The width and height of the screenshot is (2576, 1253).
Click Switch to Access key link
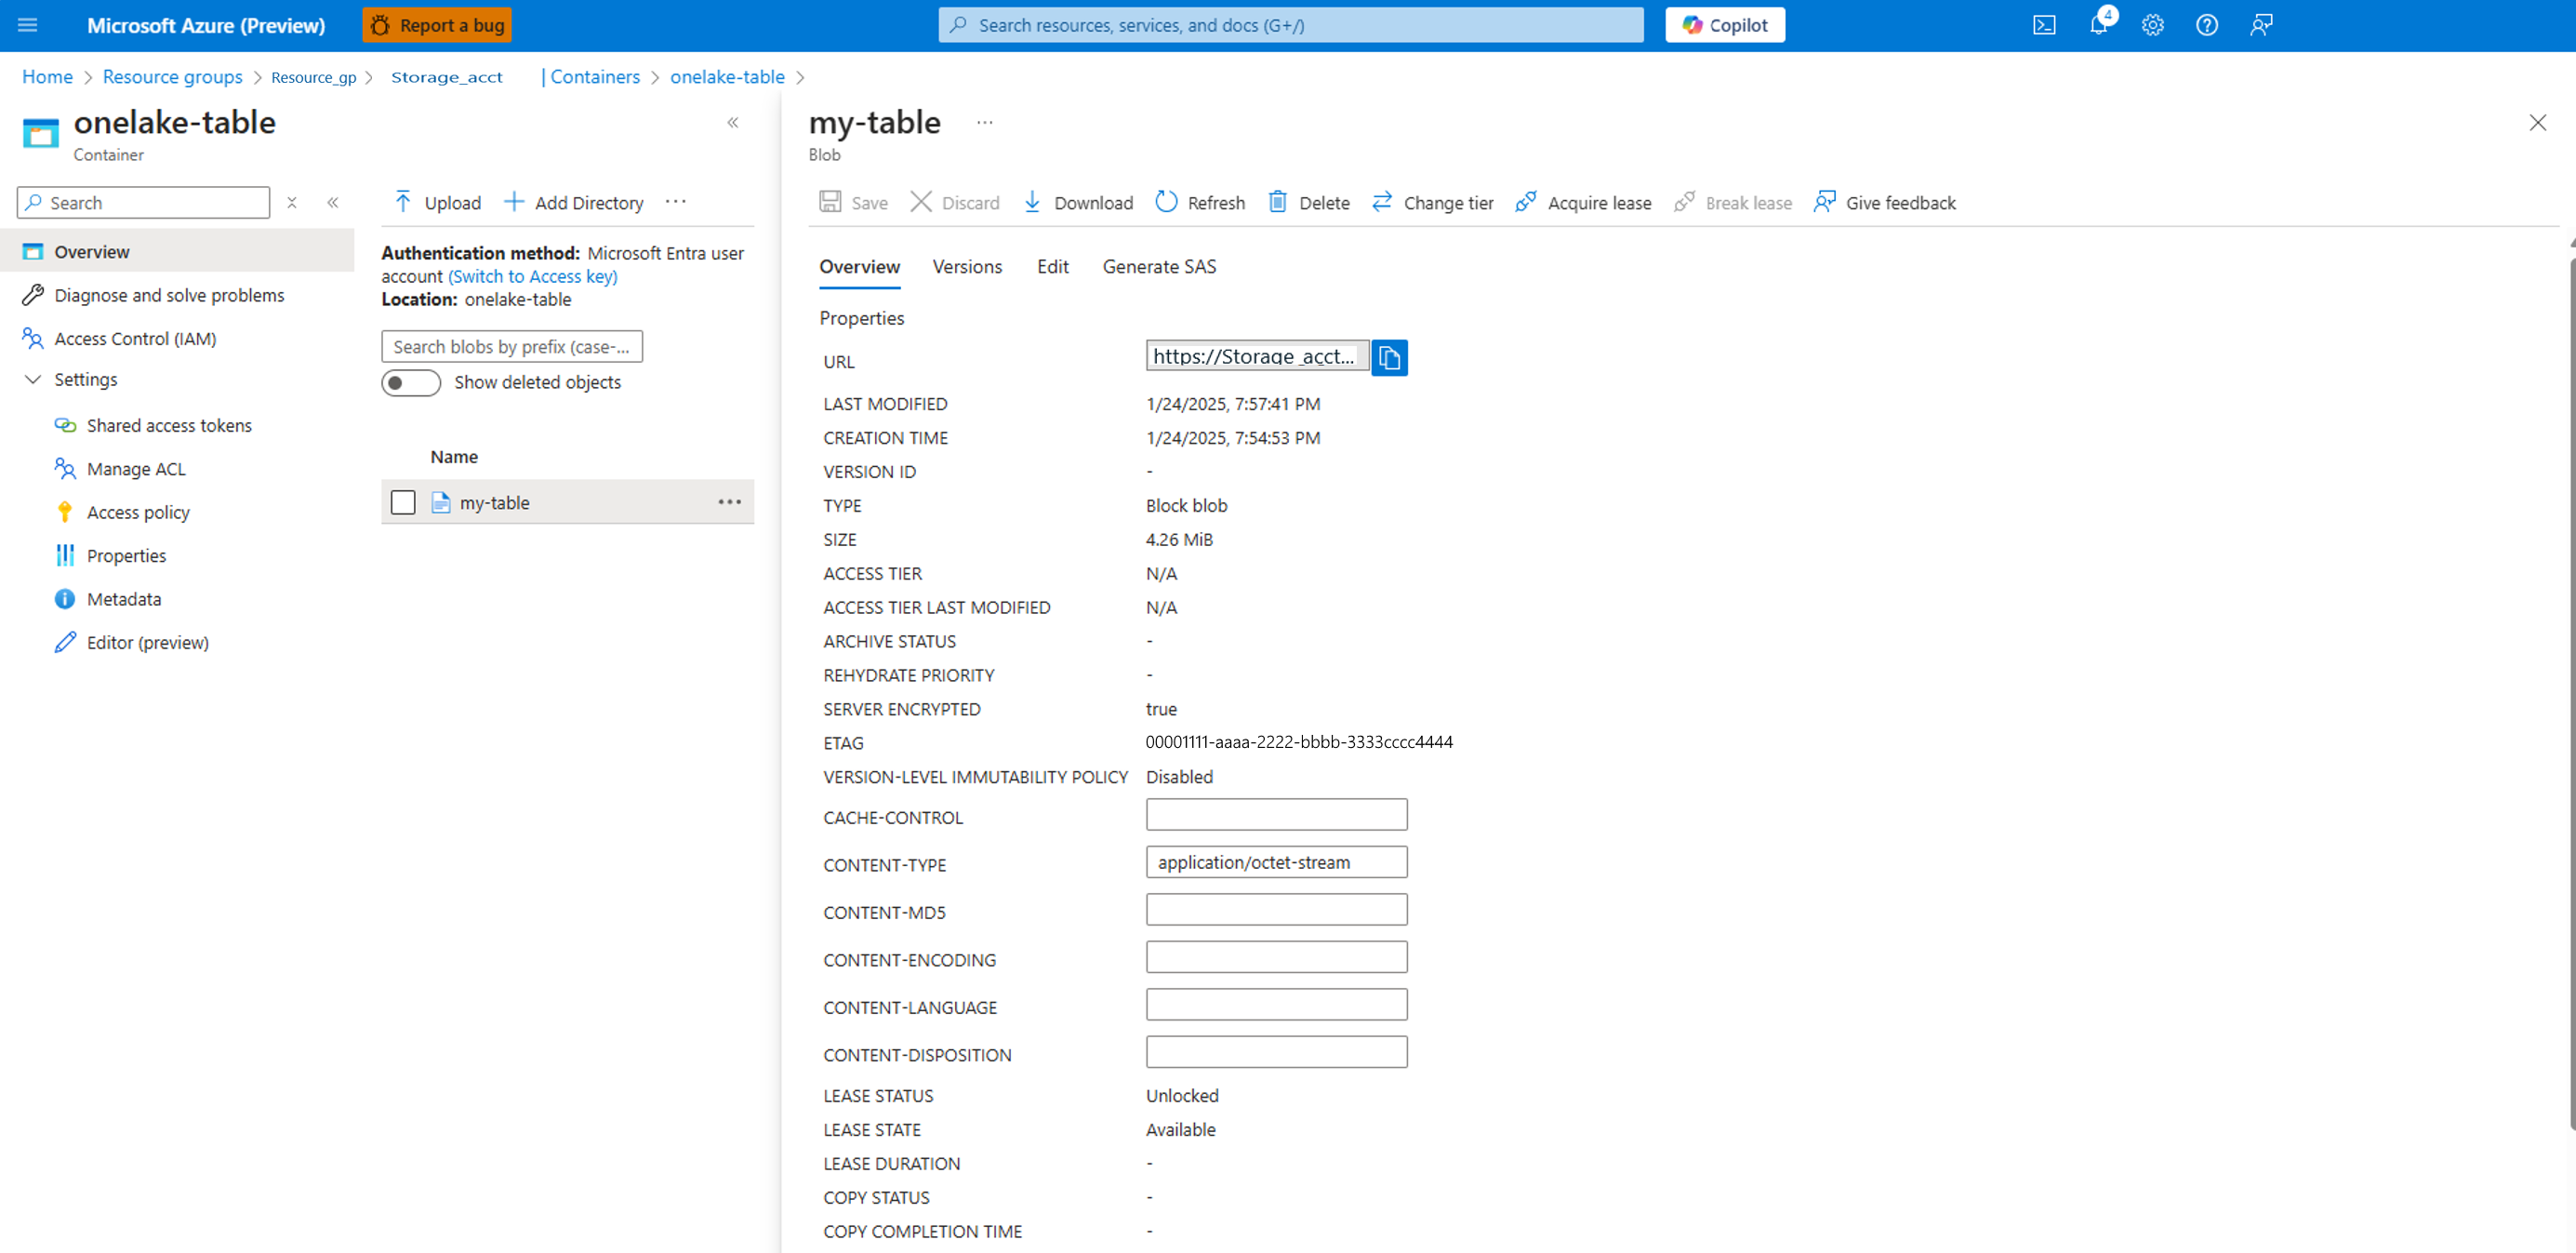pyautogui.click(x=532, y=276)
